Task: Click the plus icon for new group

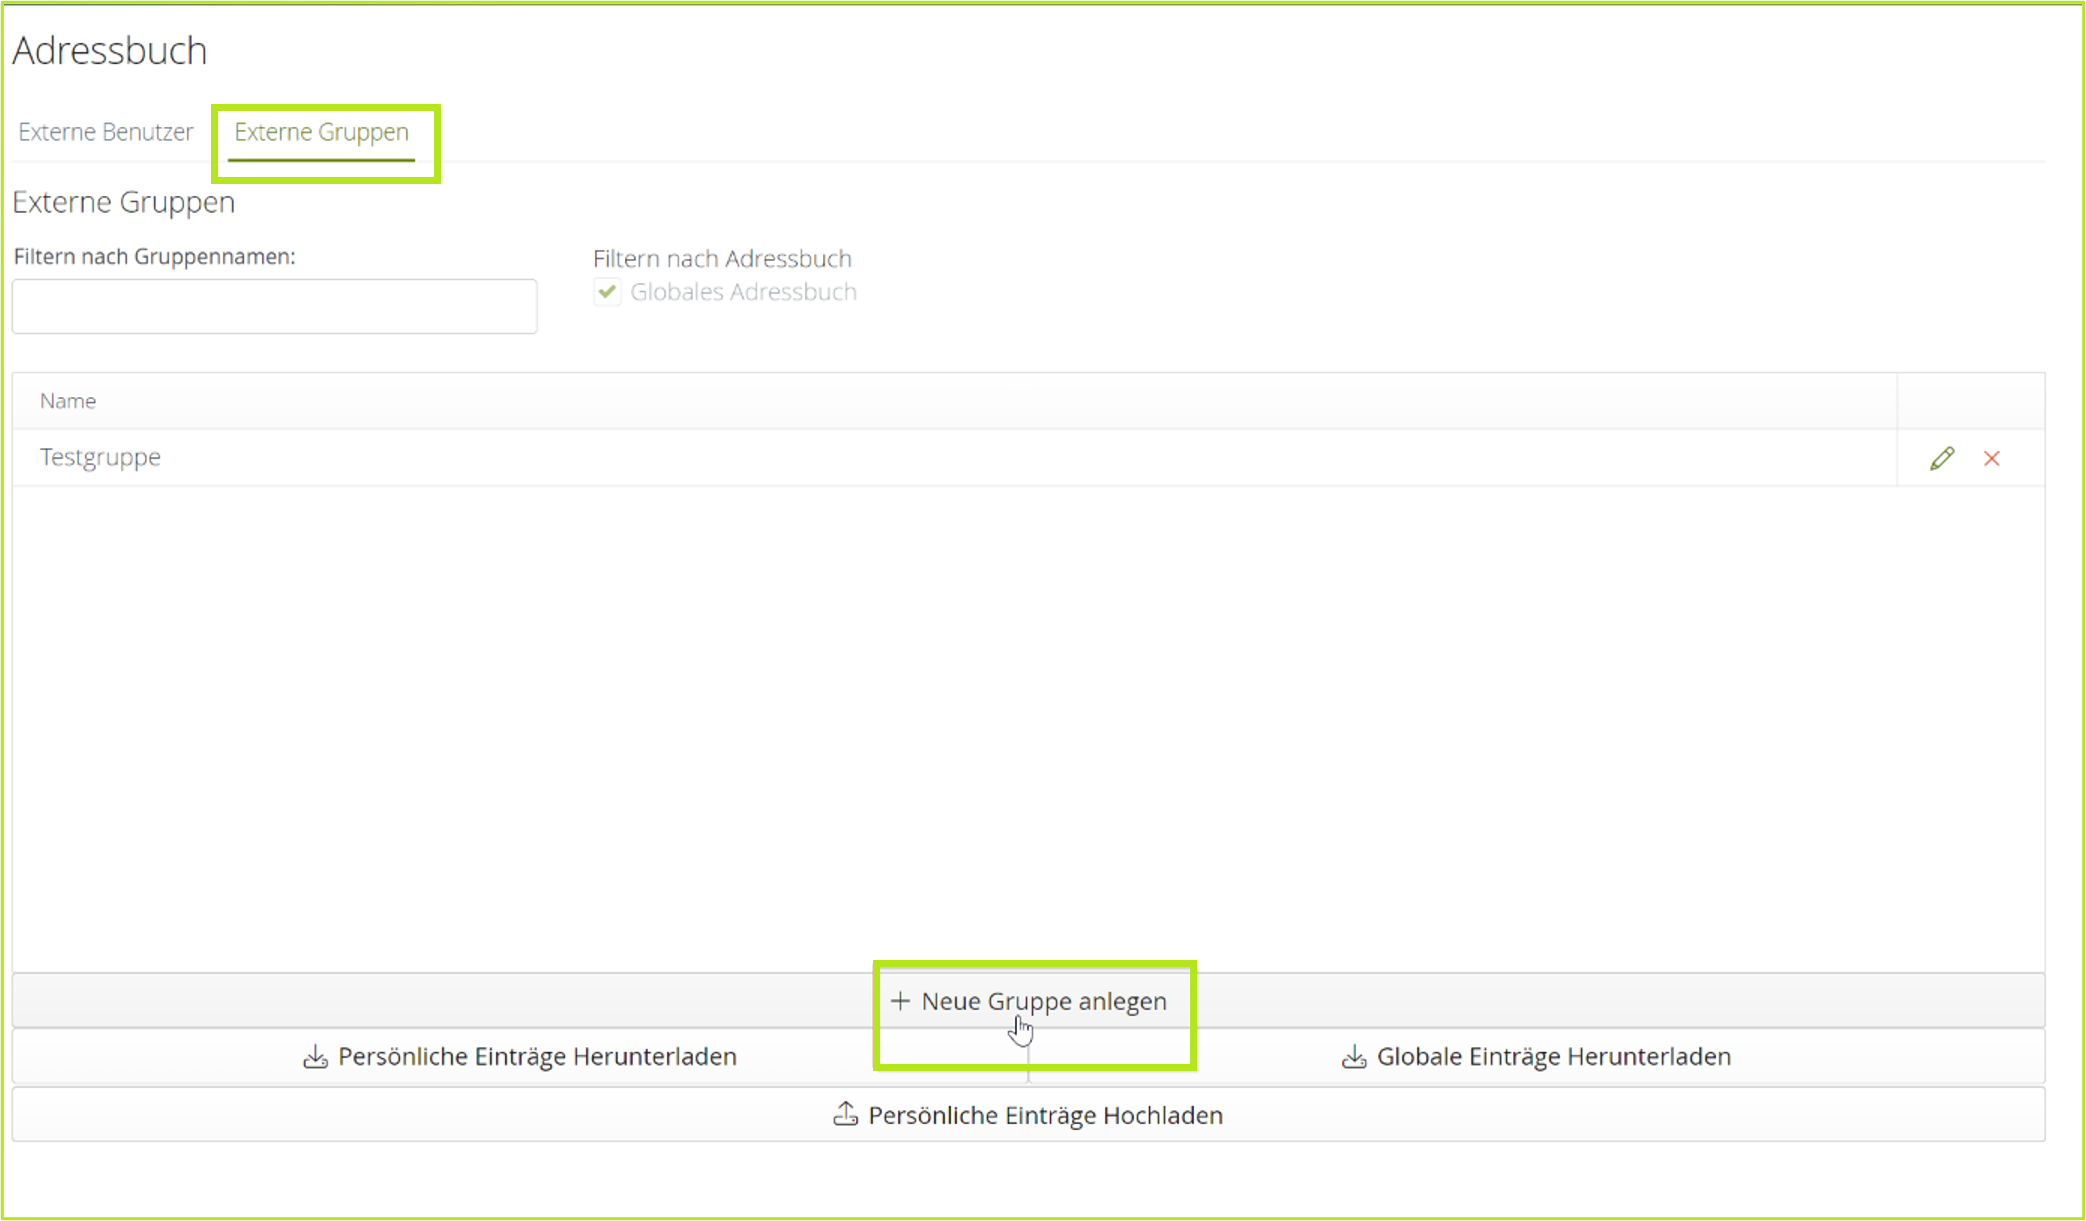Action: tap(900, 1001)
